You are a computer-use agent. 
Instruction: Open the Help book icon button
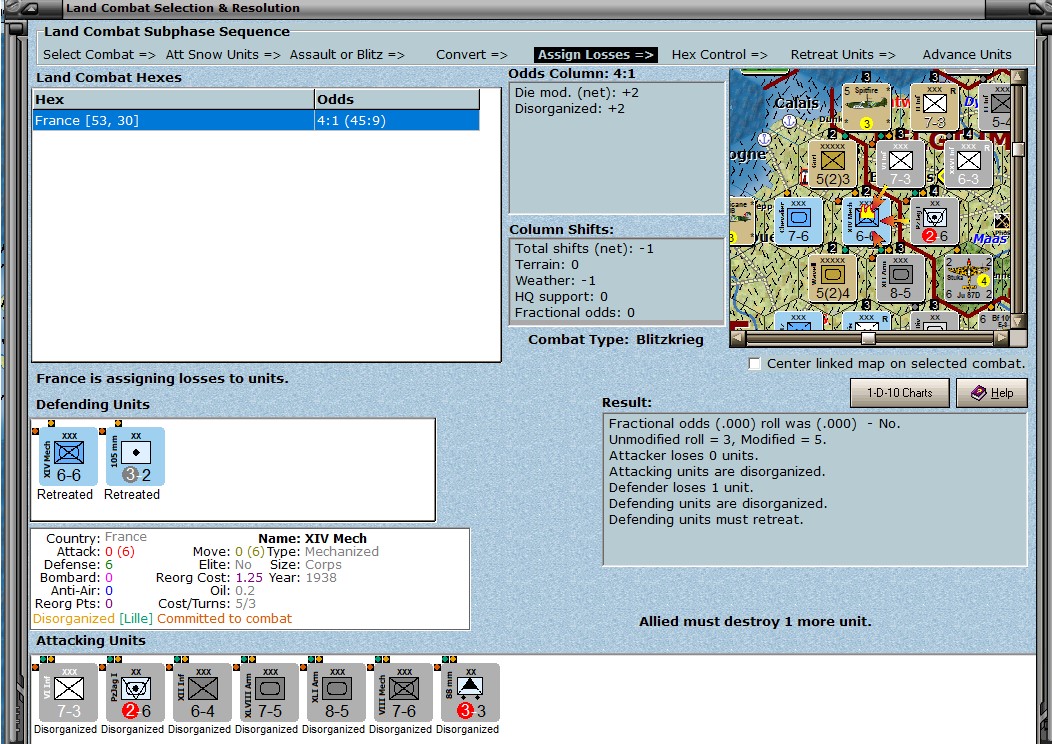[992, 393]
